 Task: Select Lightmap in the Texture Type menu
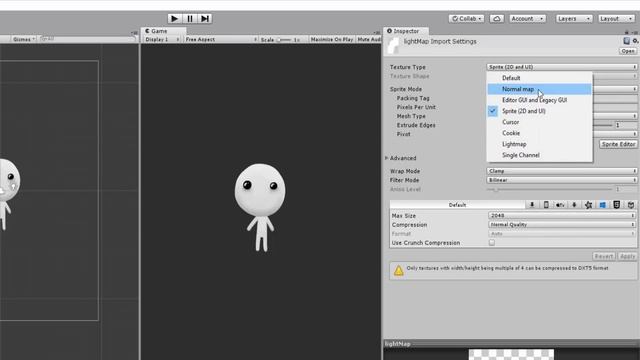pyautogui.click(x=540, y=144)
